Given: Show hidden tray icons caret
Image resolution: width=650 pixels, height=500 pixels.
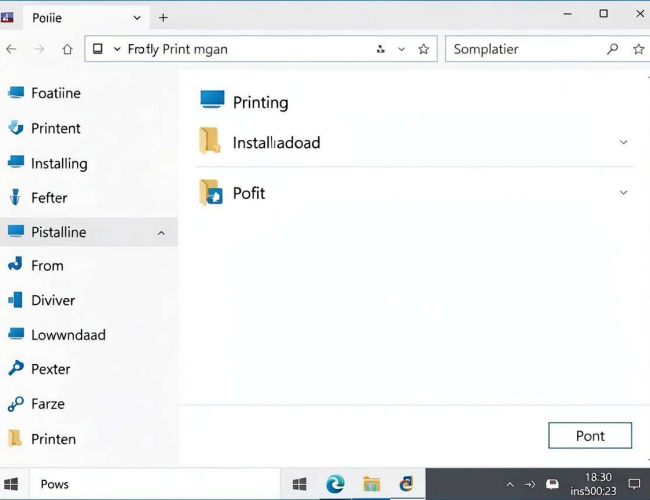Looking at the screenshot, I should click(x=510, y=484).
